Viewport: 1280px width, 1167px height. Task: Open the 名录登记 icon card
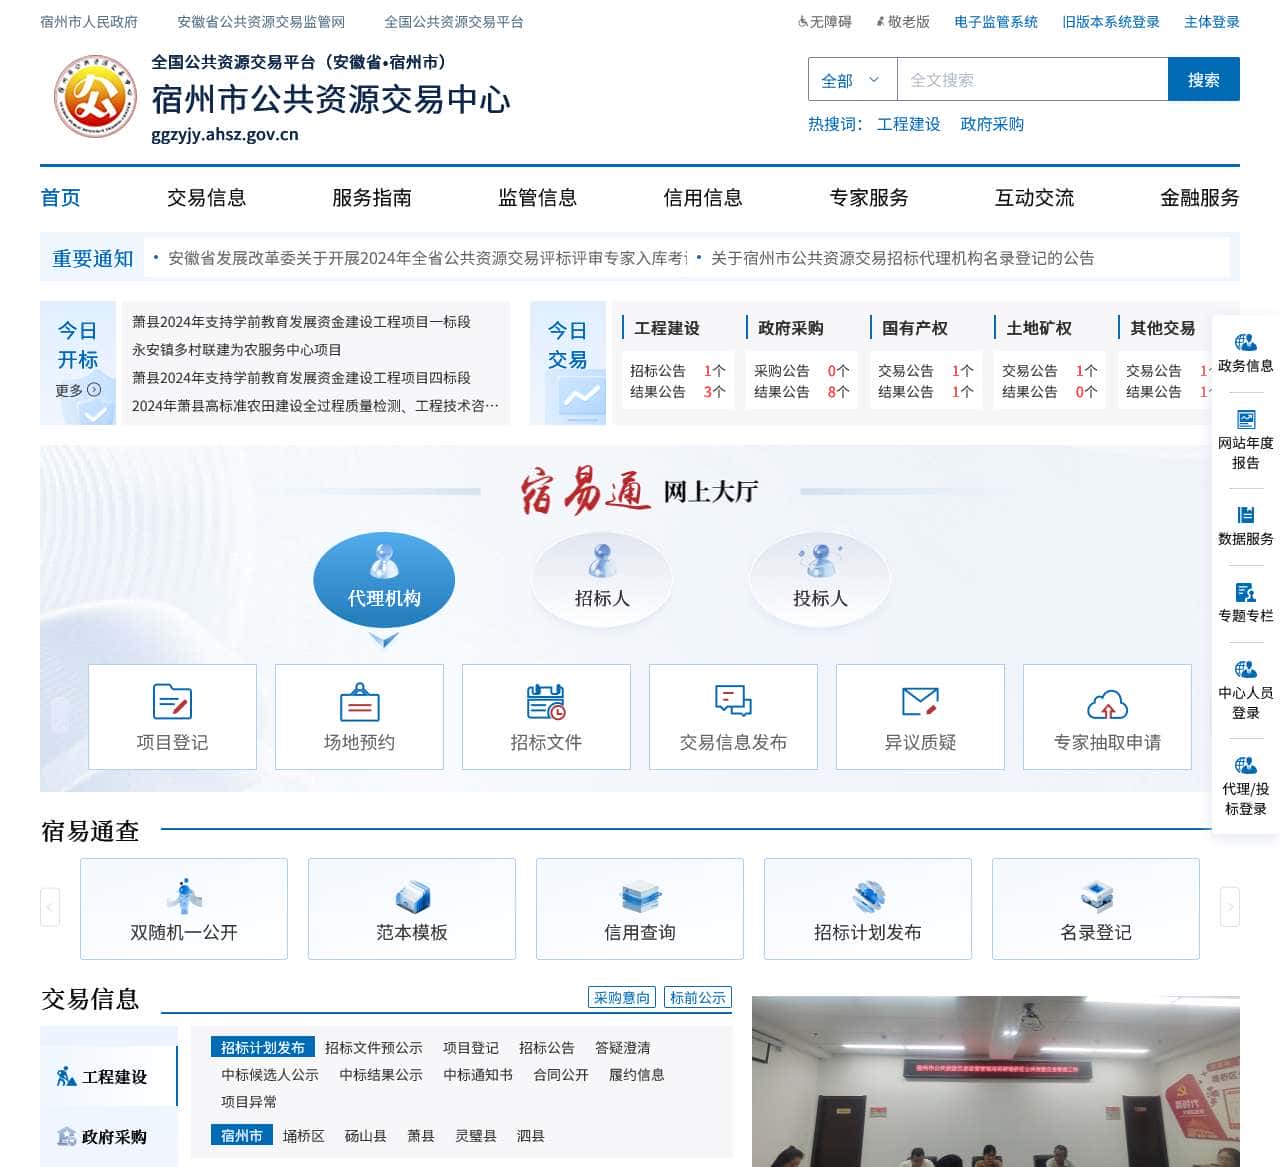tap(1096, 909)
